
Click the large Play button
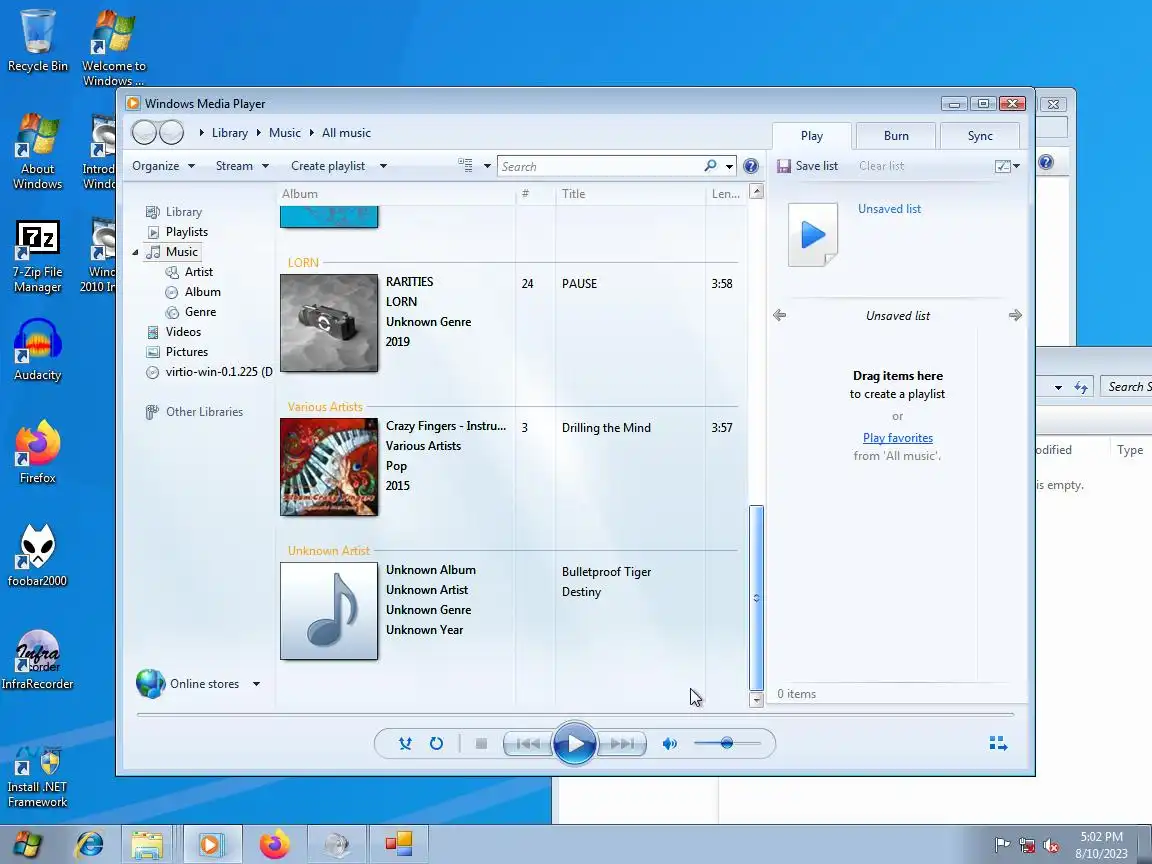click(575, 744)
